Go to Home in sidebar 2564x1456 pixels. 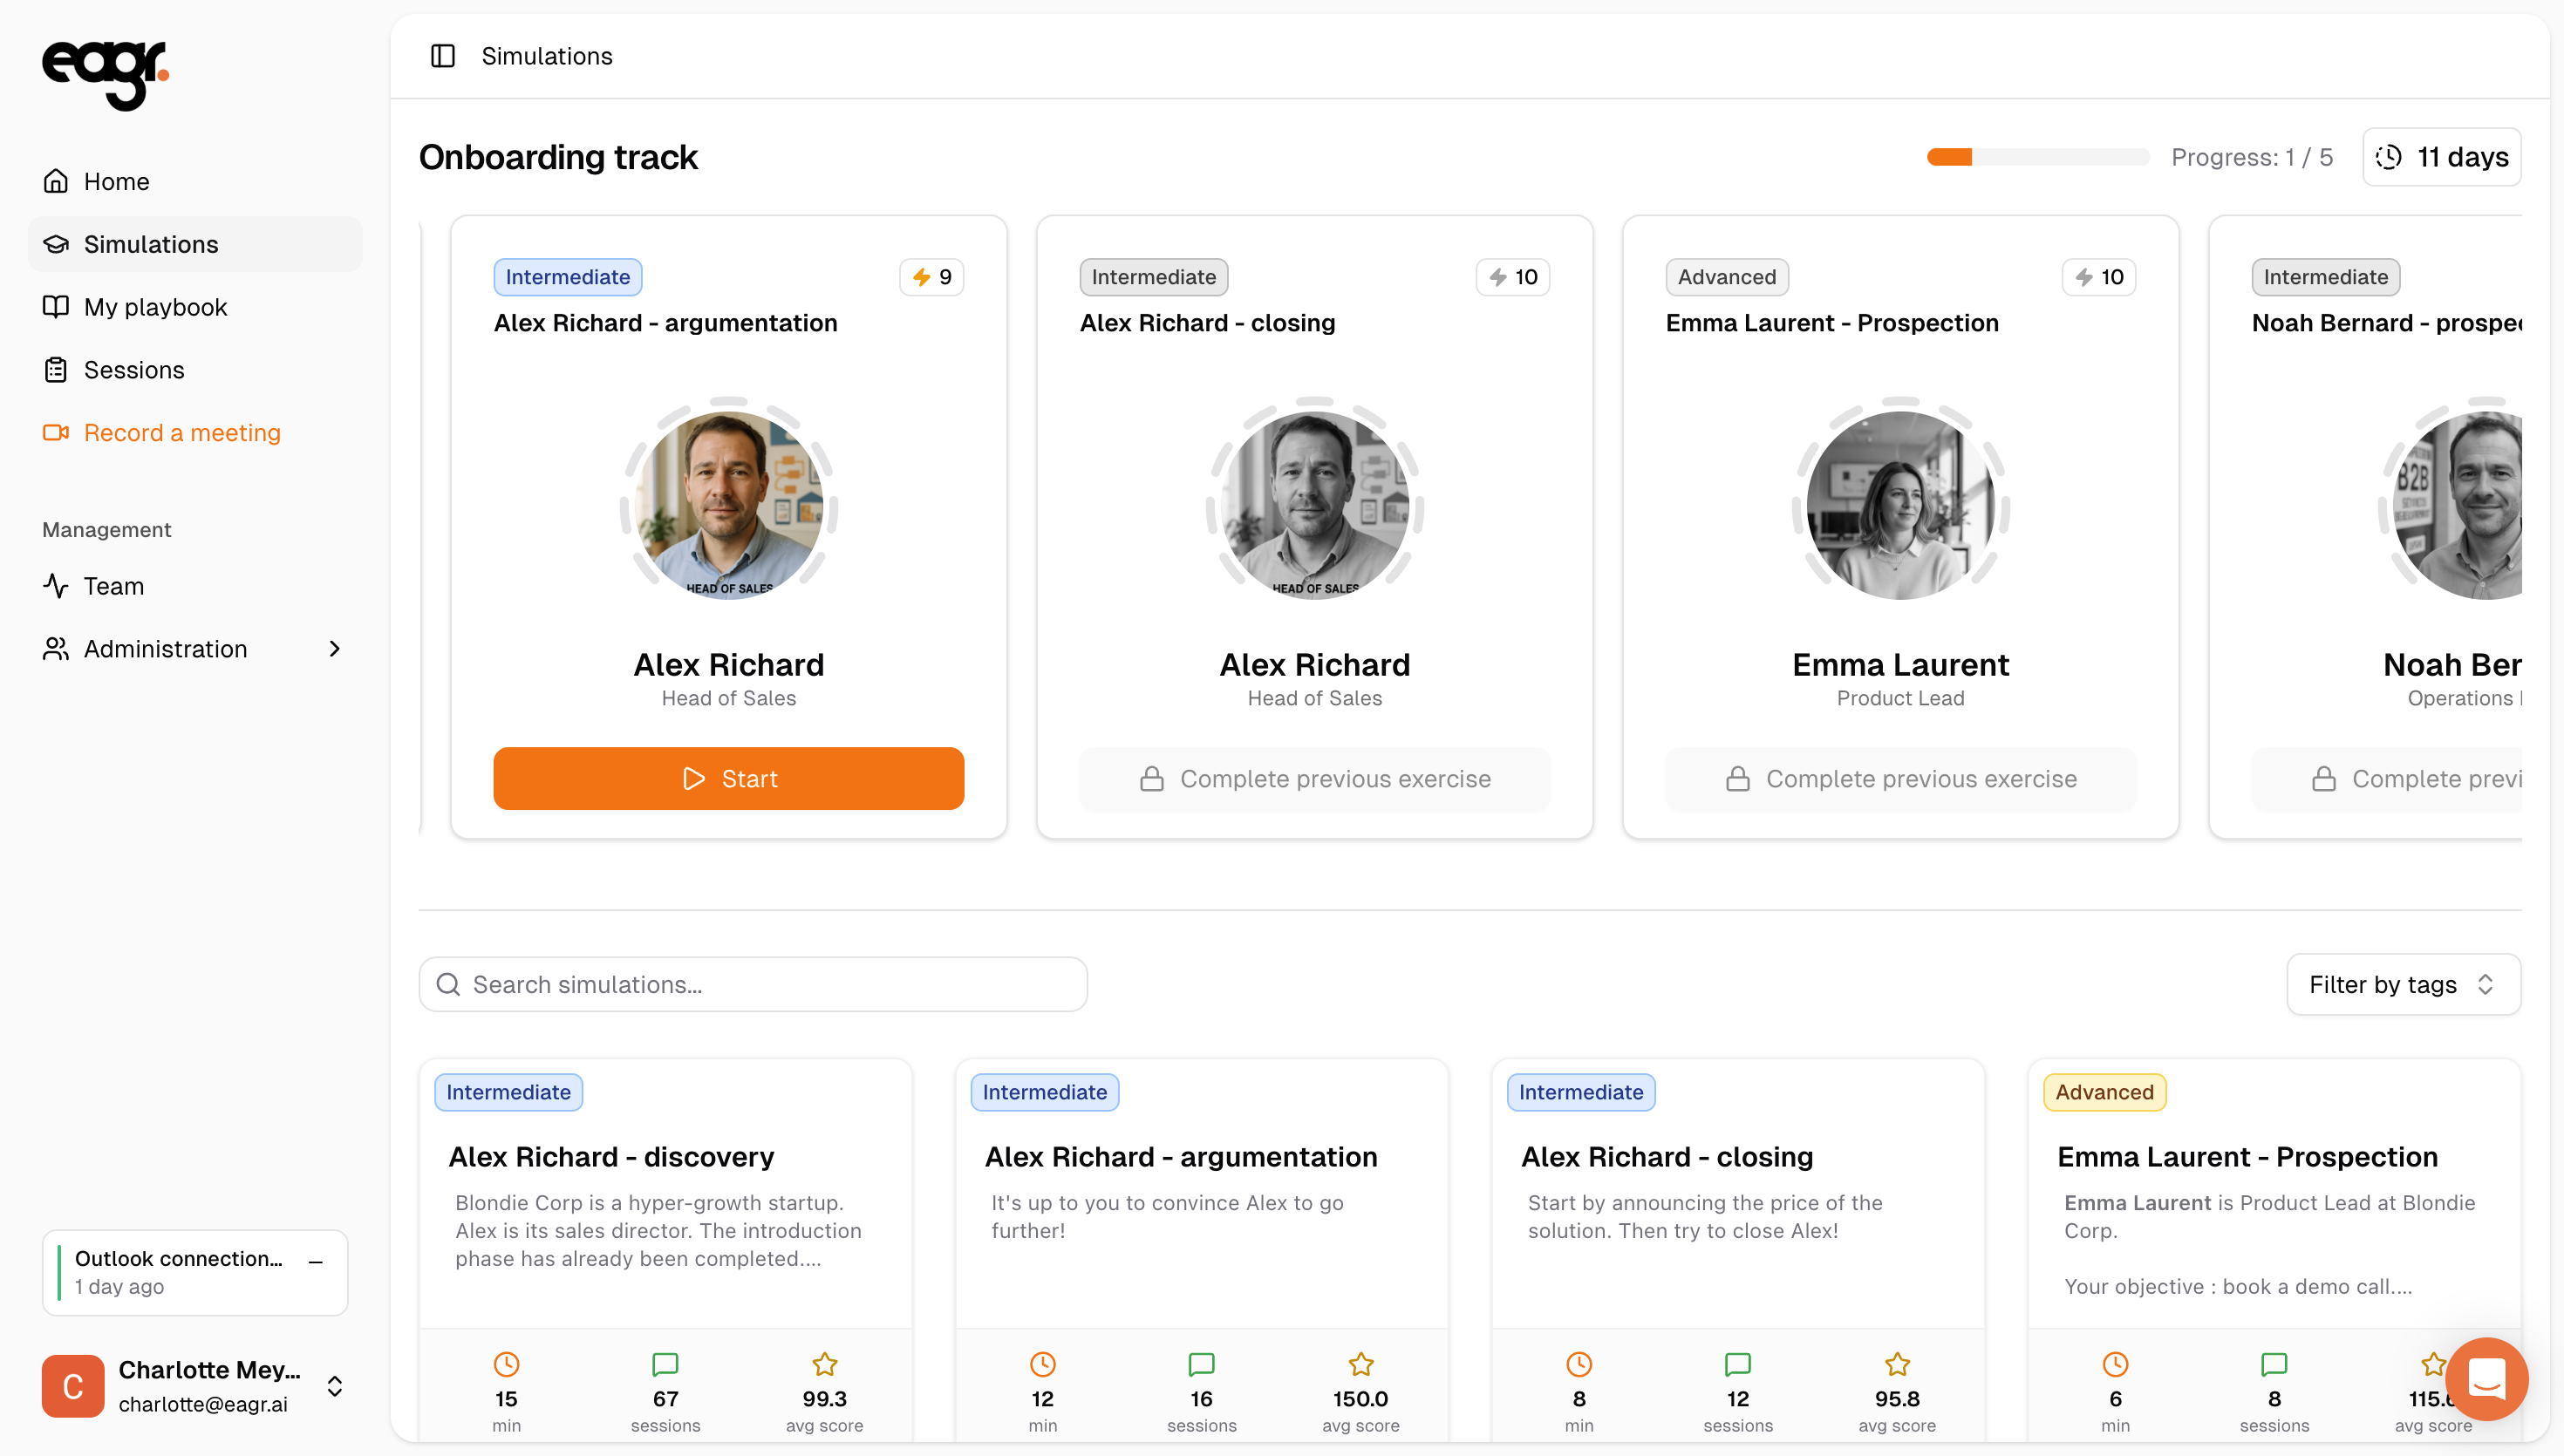tap(116, 181)
